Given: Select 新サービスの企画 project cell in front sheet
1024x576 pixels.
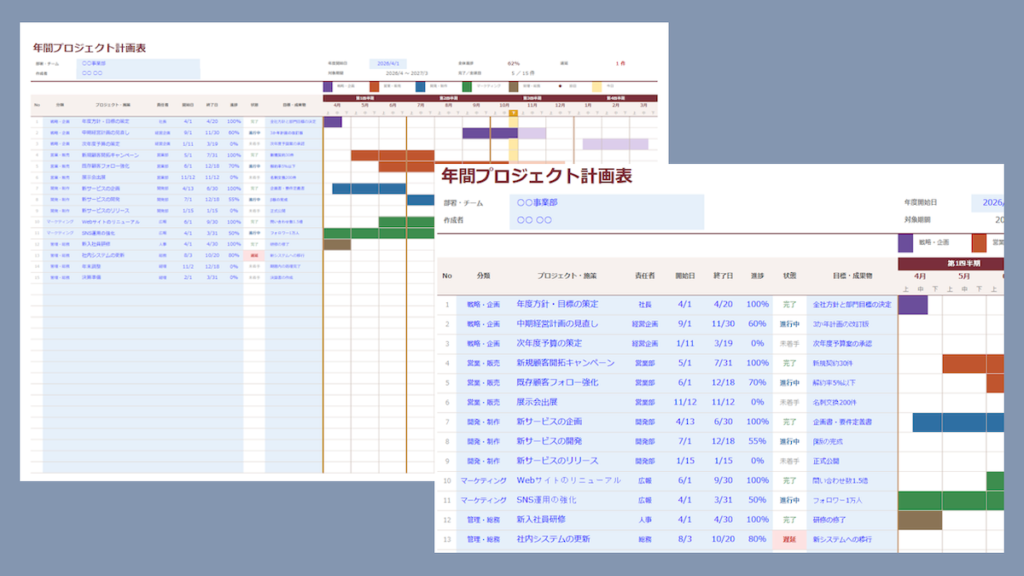Looking at the screenshot, I should tap(549, 422).
